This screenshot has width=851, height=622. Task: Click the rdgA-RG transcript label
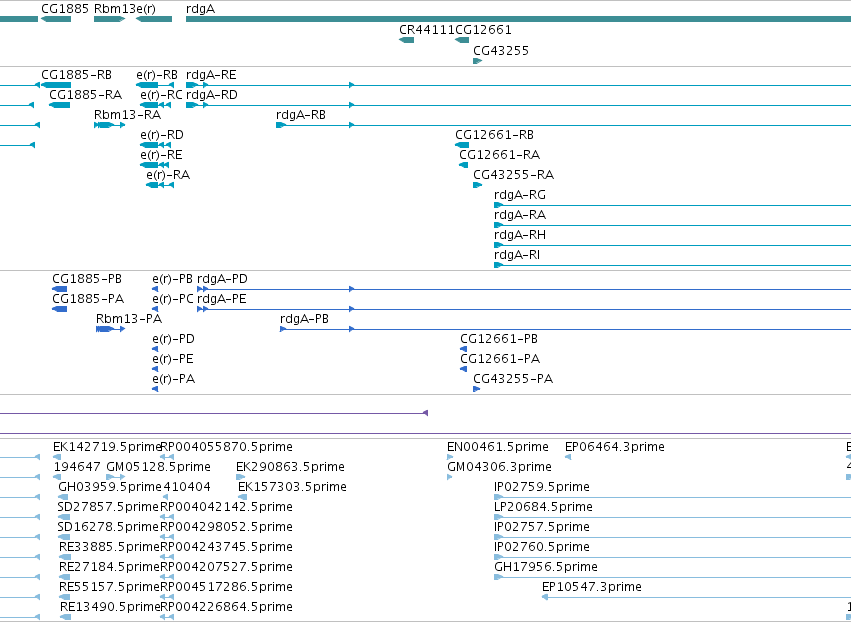(x=520, y=195)
